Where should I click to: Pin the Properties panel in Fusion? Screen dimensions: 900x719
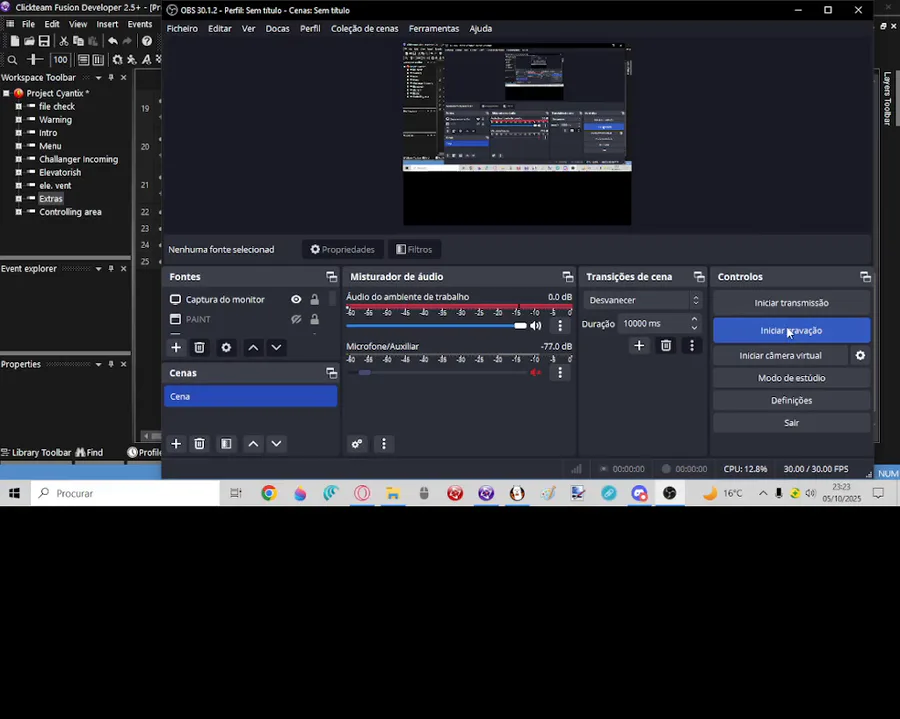coord(111,364)
